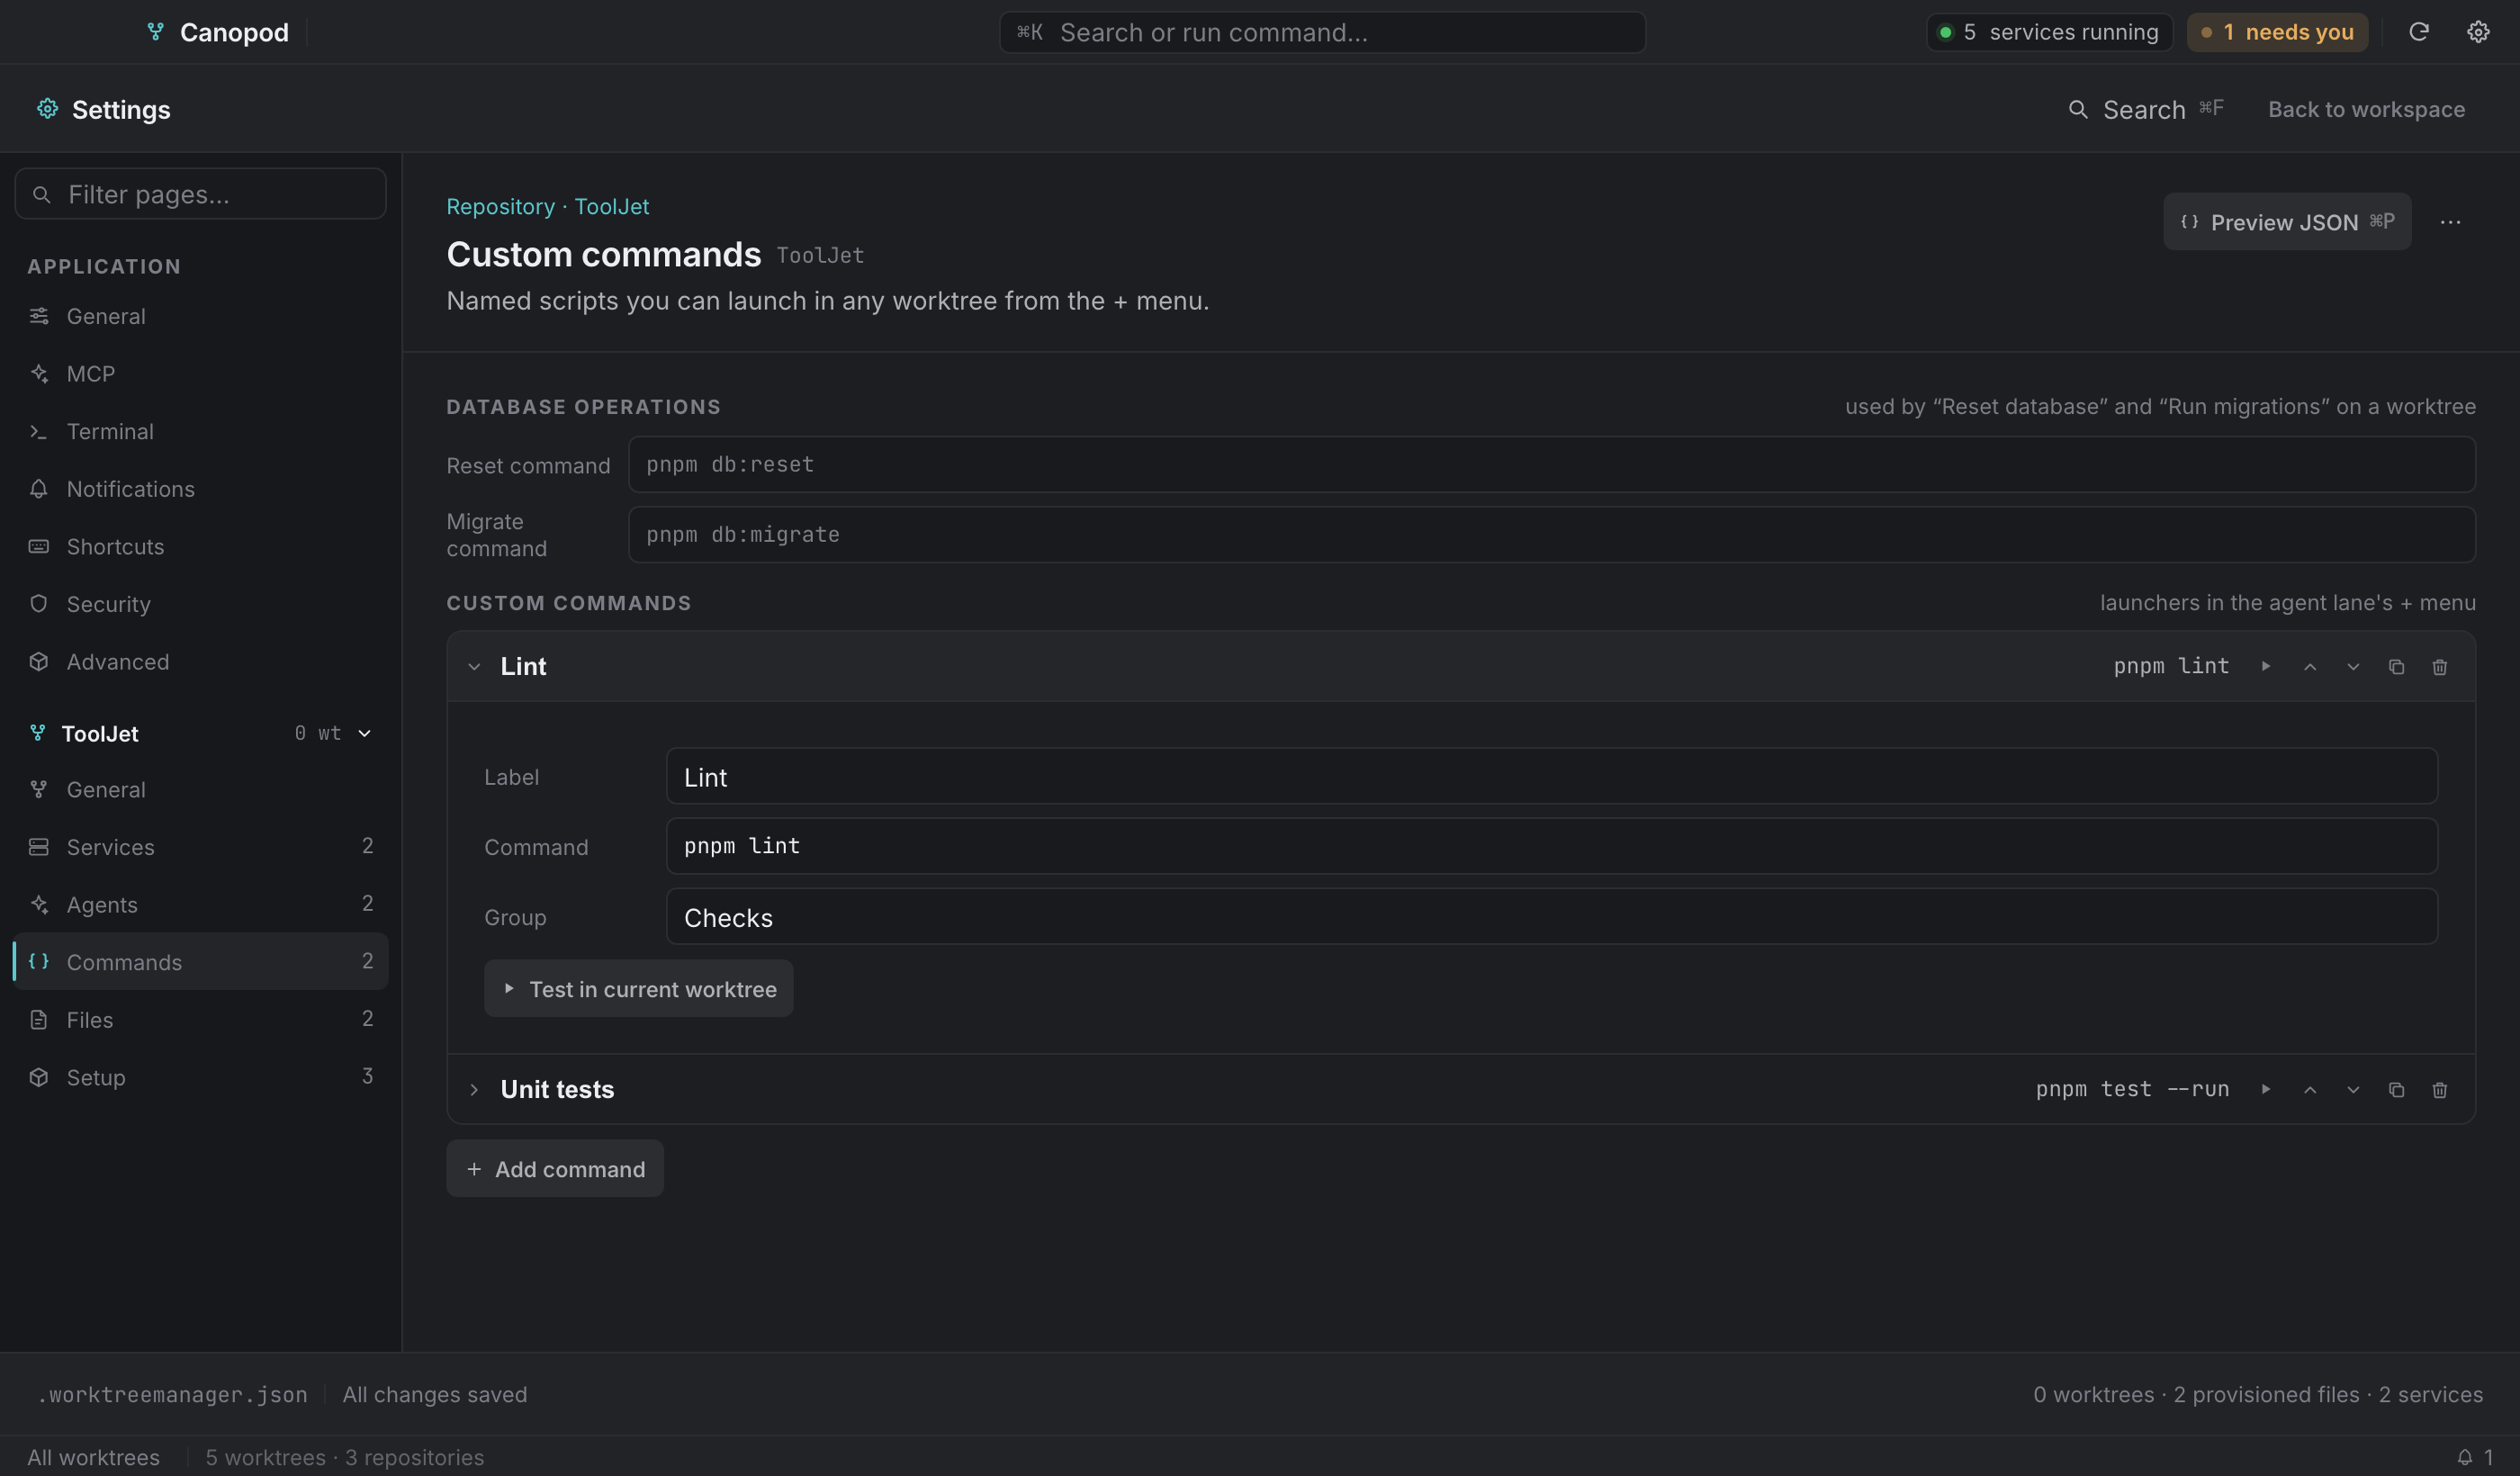Run the Unit tests command play icon
The height and width of the screenshot is (1476, 2520).
pos(2265,1089)
